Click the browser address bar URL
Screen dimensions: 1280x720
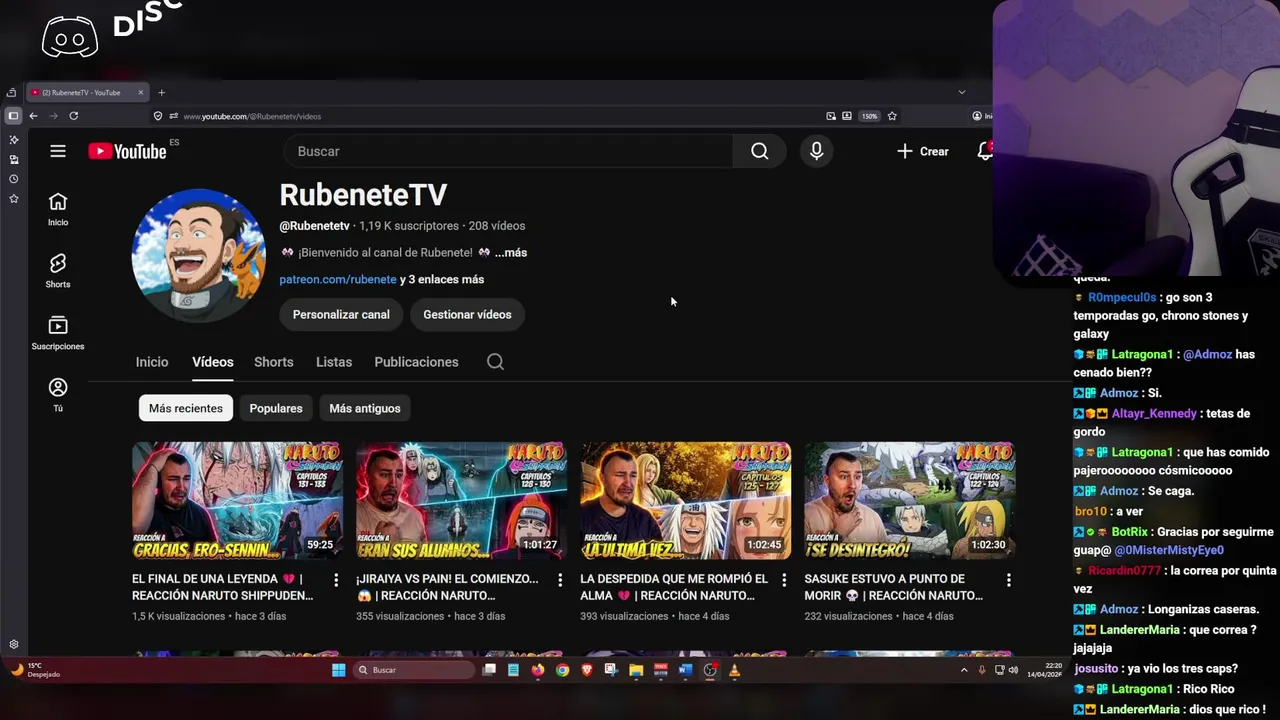252,116
